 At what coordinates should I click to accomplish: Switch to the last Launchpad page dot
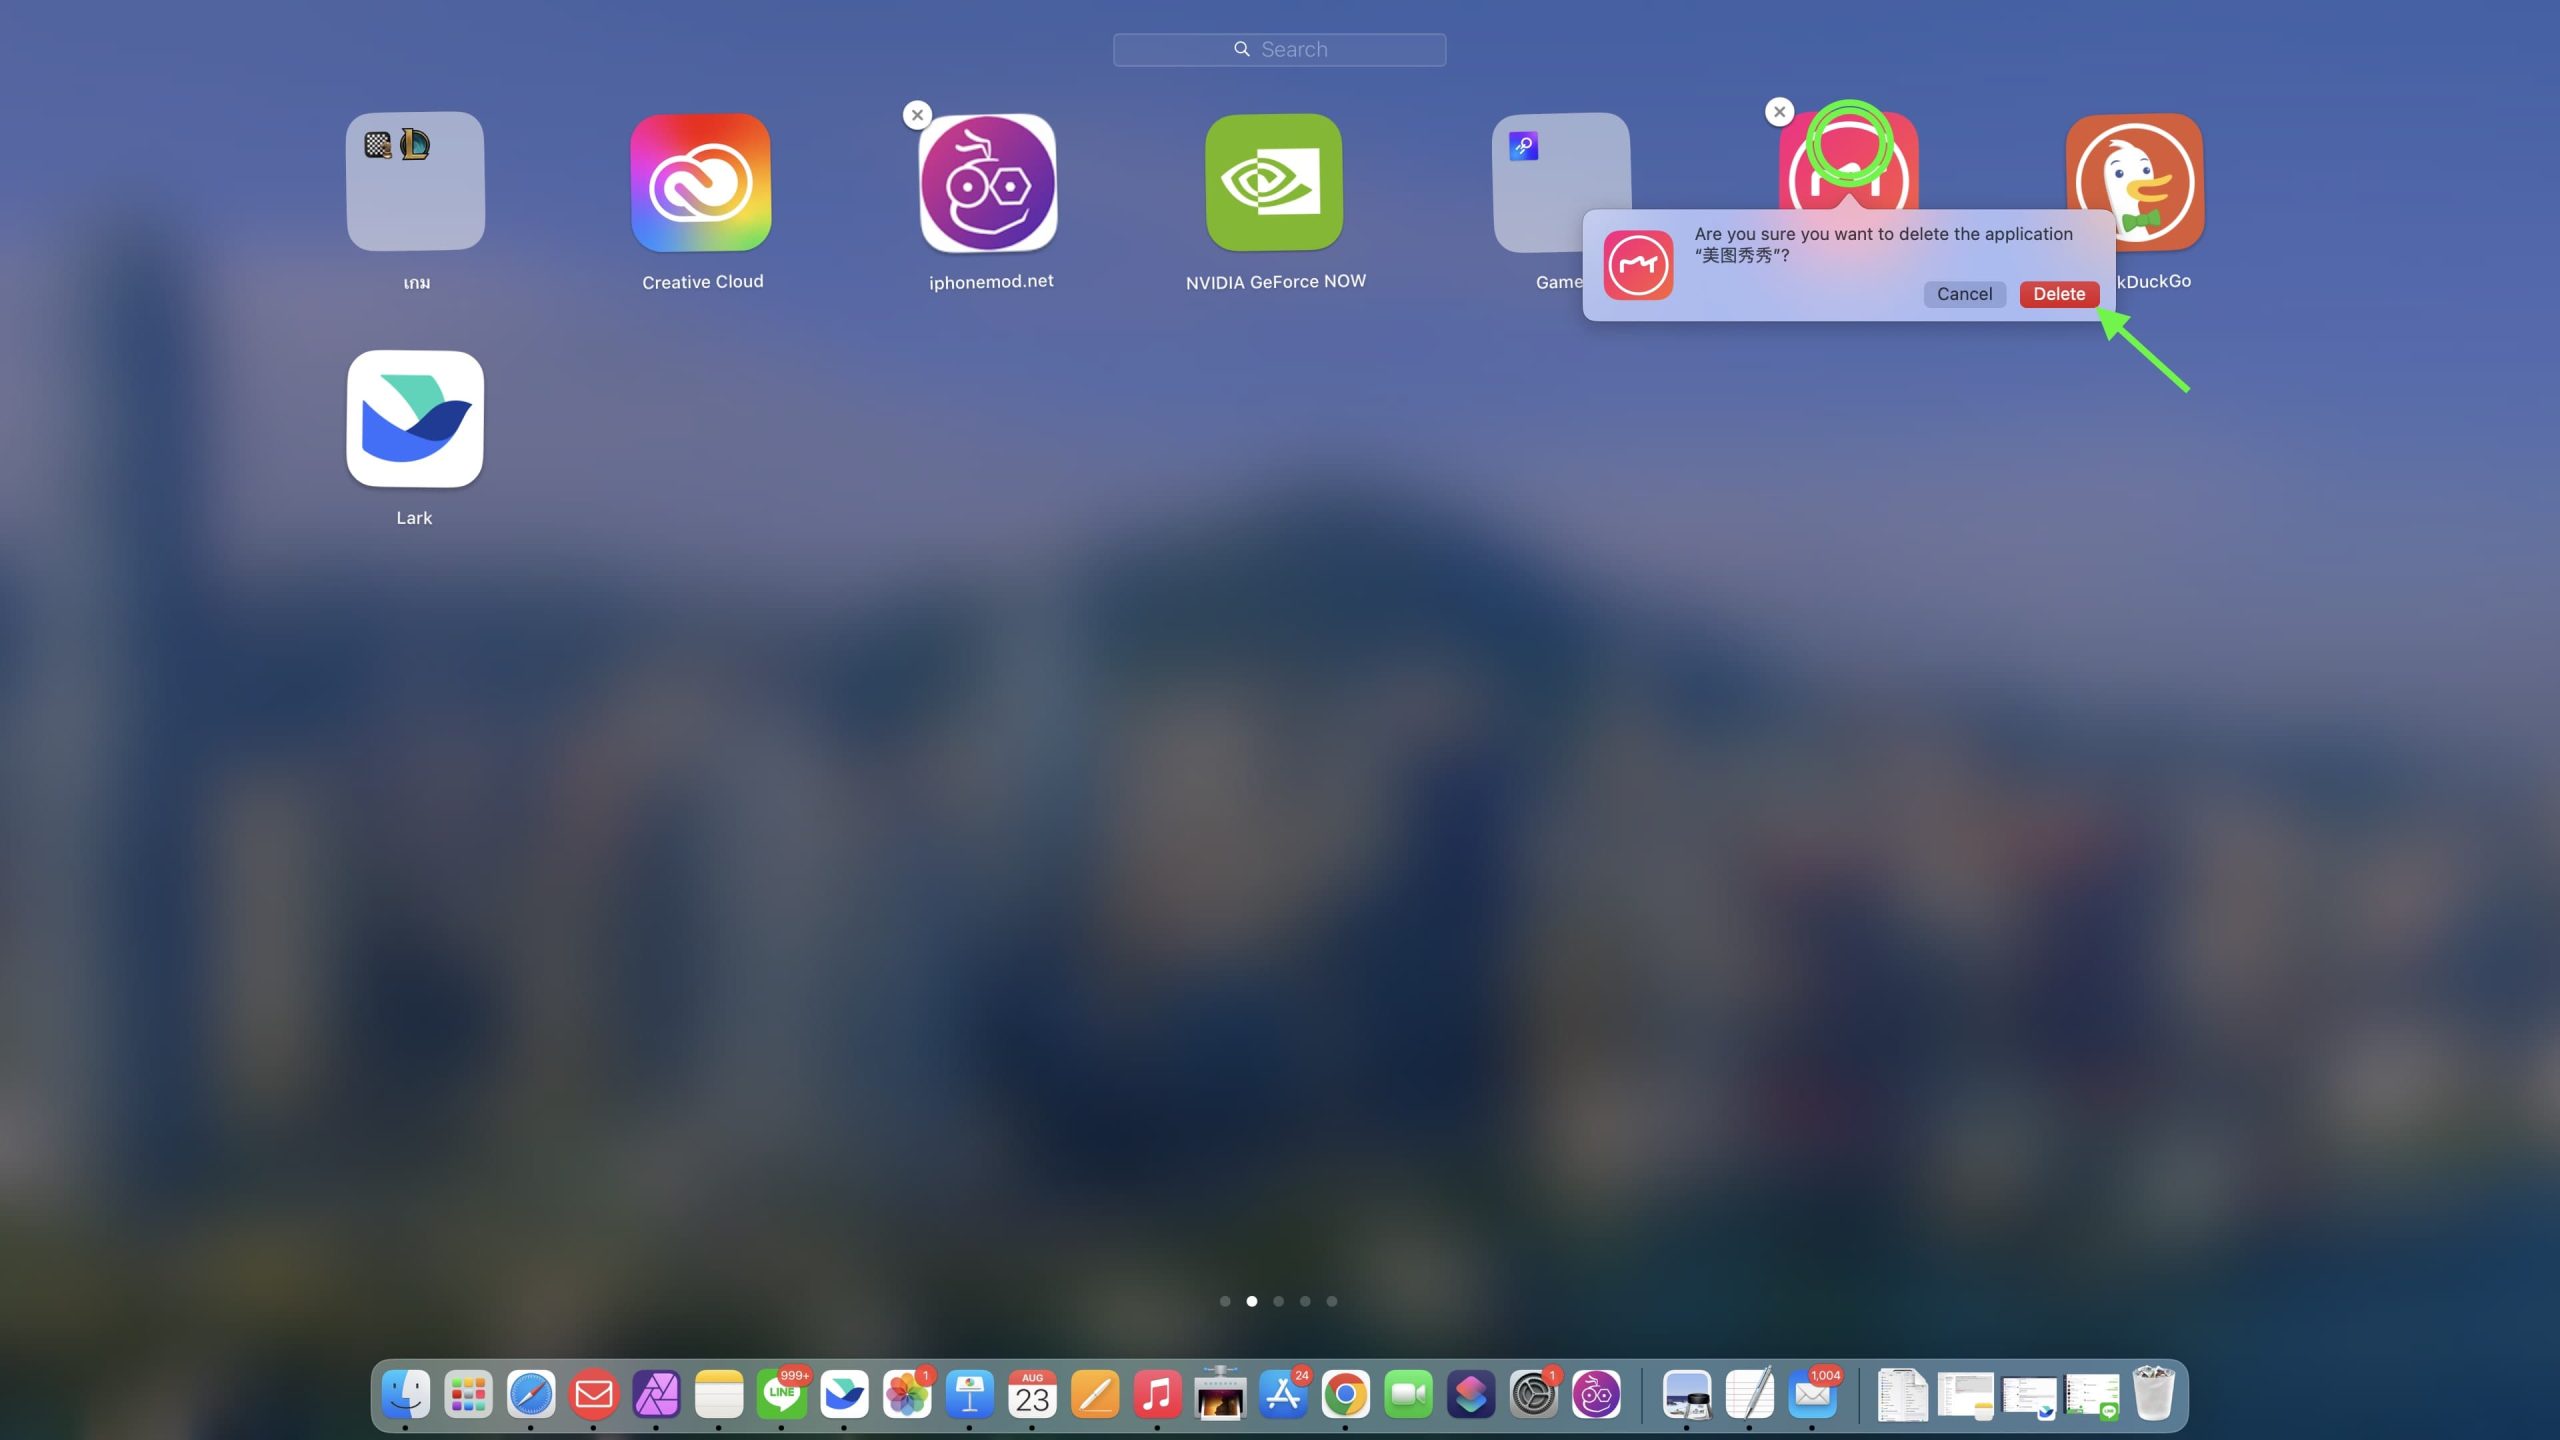1331,1301
